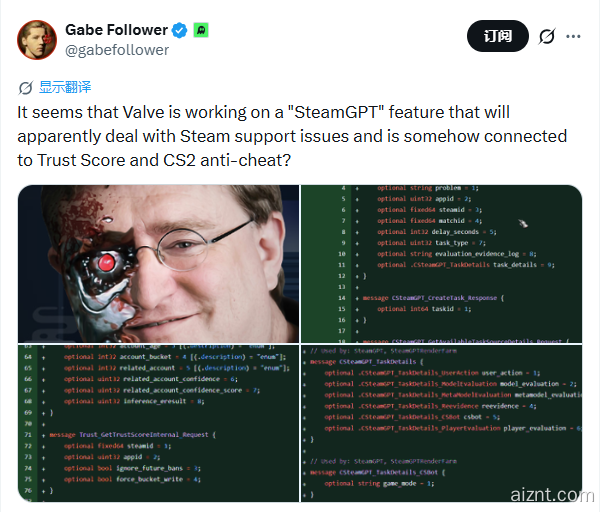
Task: Open the Trust_GetTrustScoreInternal_Request code screenshot
Action: click(158, 423)
